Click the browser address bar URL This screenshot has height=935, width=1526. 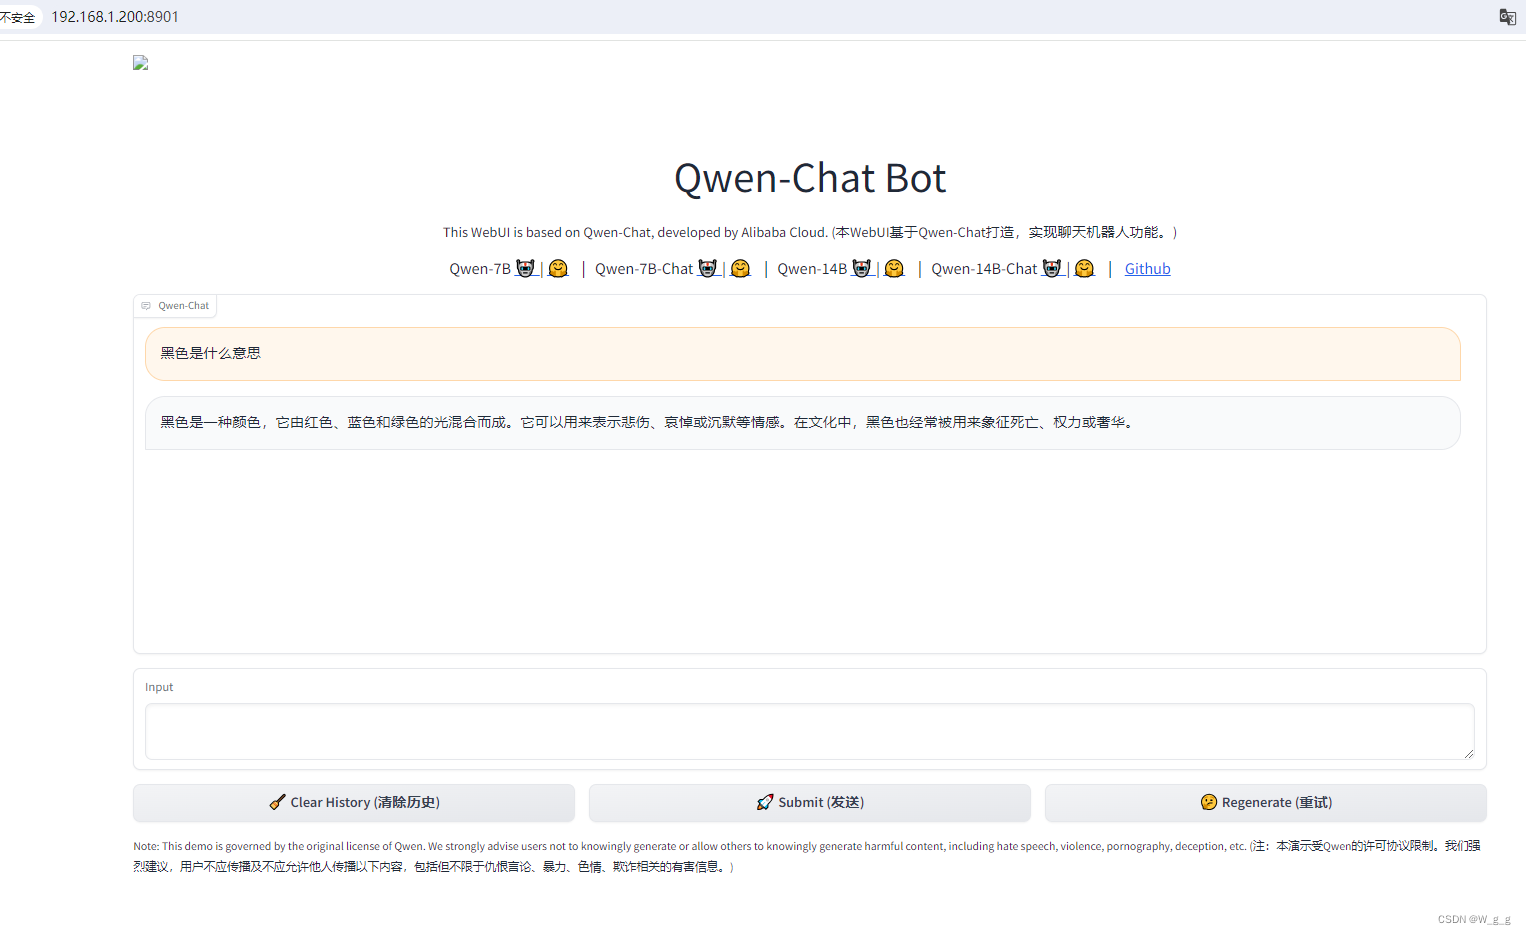pos(115,16)
